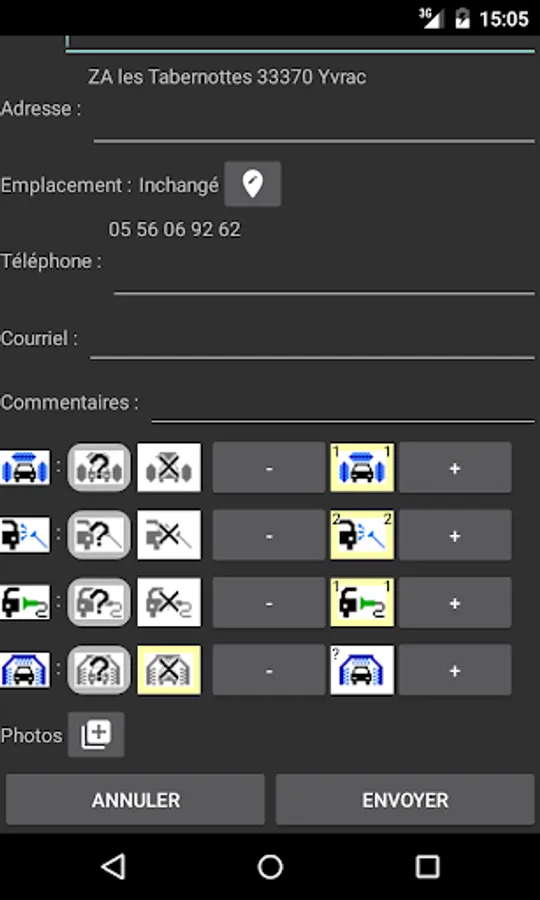Tap the tunnel wash count icon

362,670
